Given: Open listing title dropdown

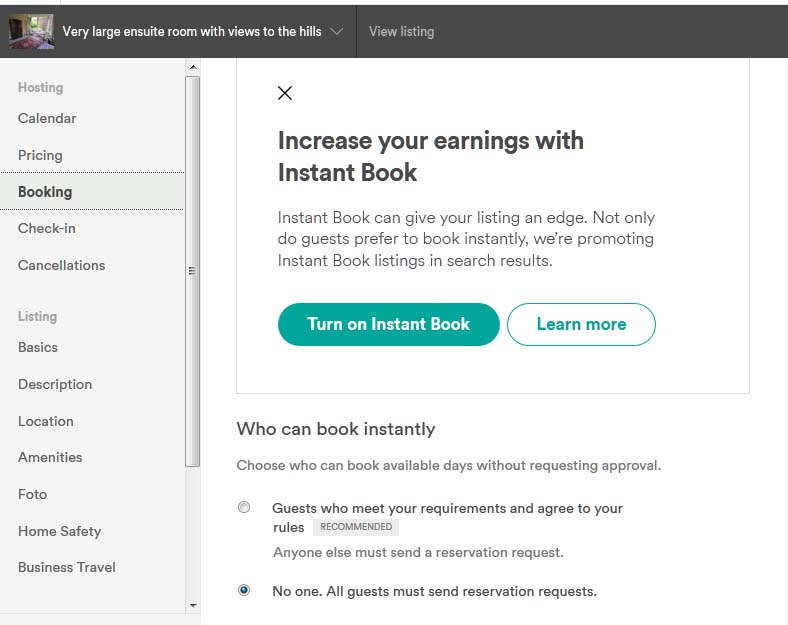Looking at the screenshot, I should 192,31.
